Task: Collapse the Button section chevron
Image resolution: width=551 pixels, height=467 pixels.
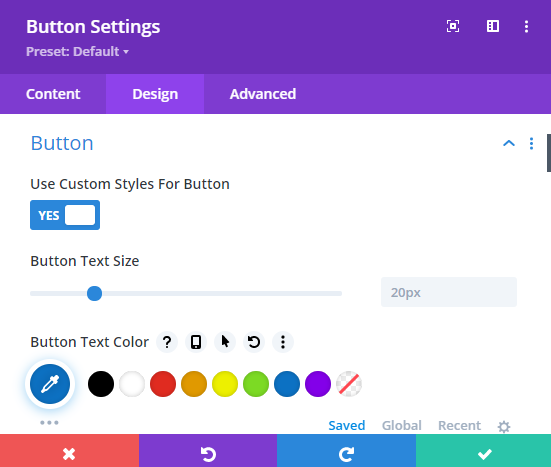Action: pos(509,143)
